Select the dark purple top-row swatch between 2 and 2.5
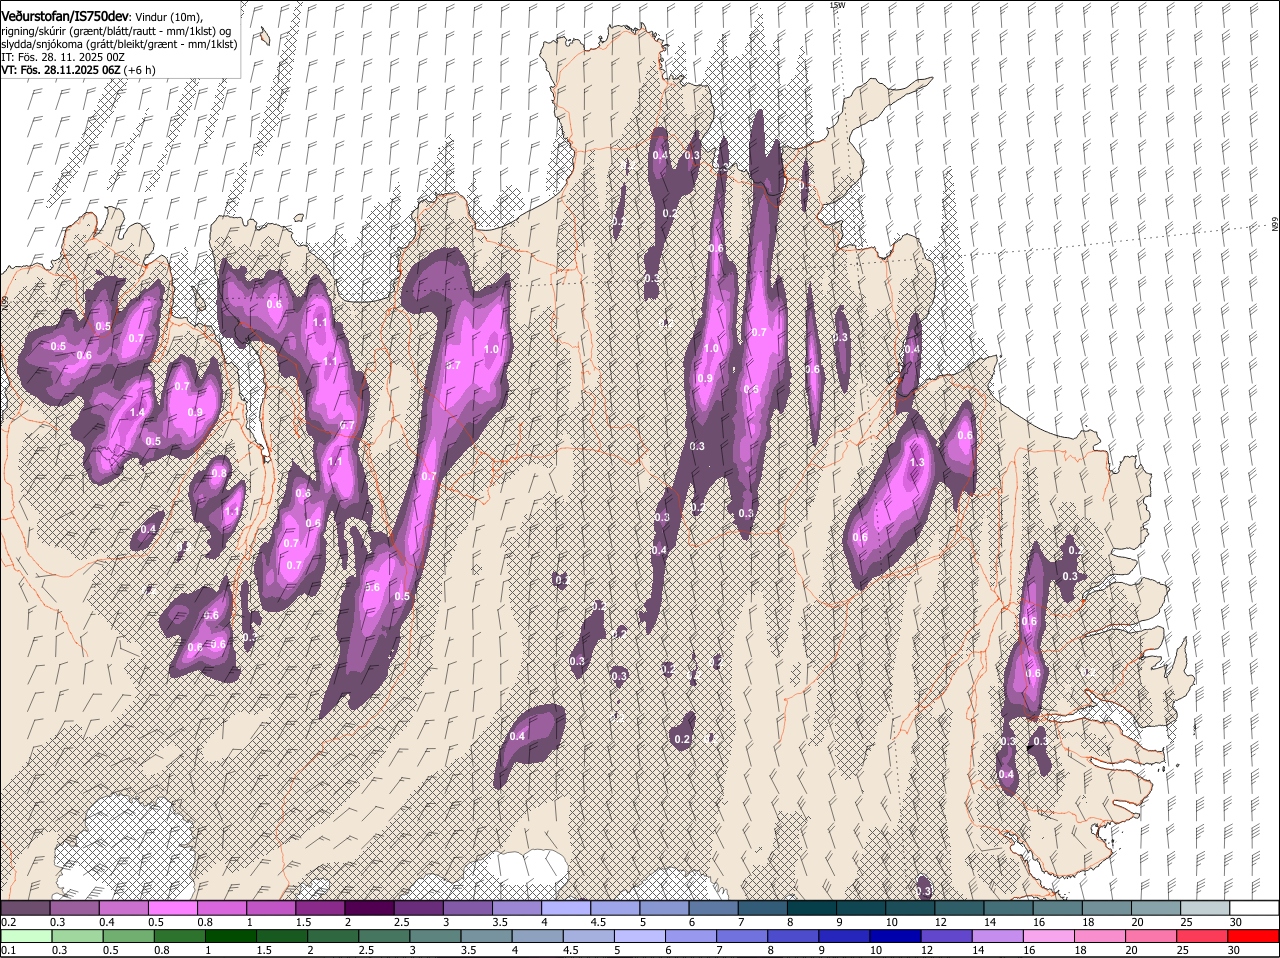Screen dimensions: 1280x958 369,908
